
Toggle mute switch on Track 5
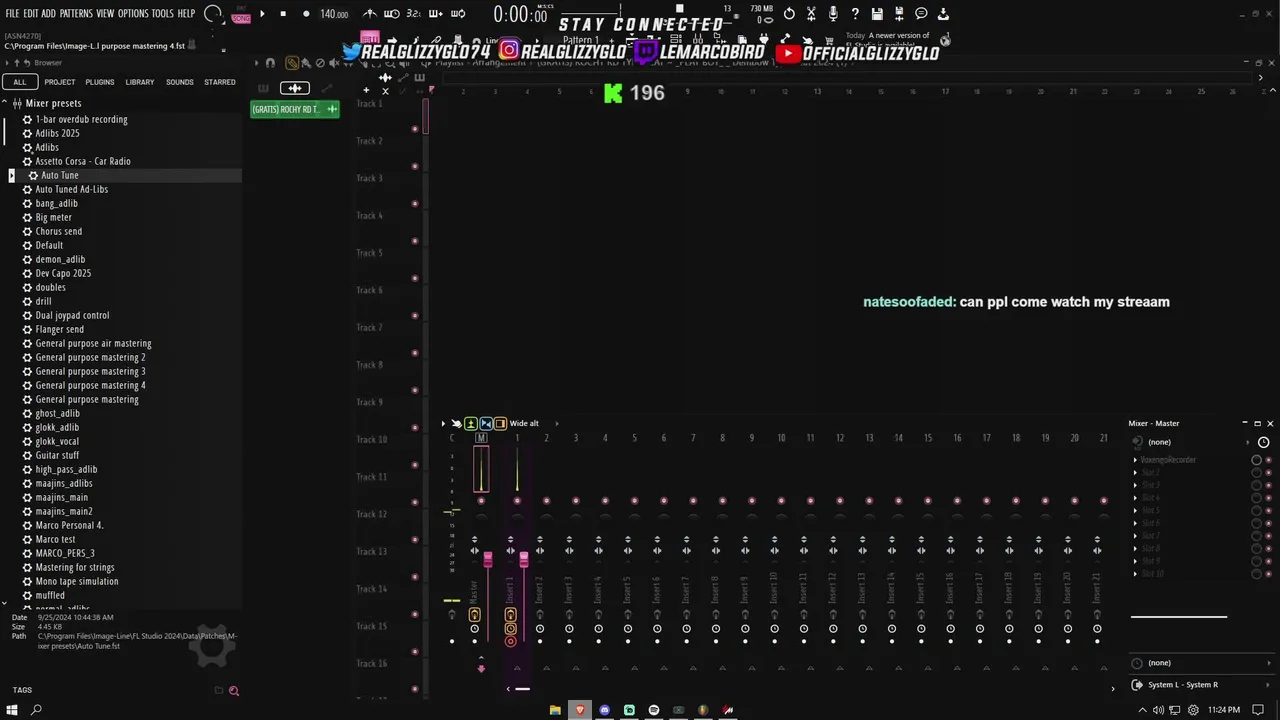click(415, 278)
